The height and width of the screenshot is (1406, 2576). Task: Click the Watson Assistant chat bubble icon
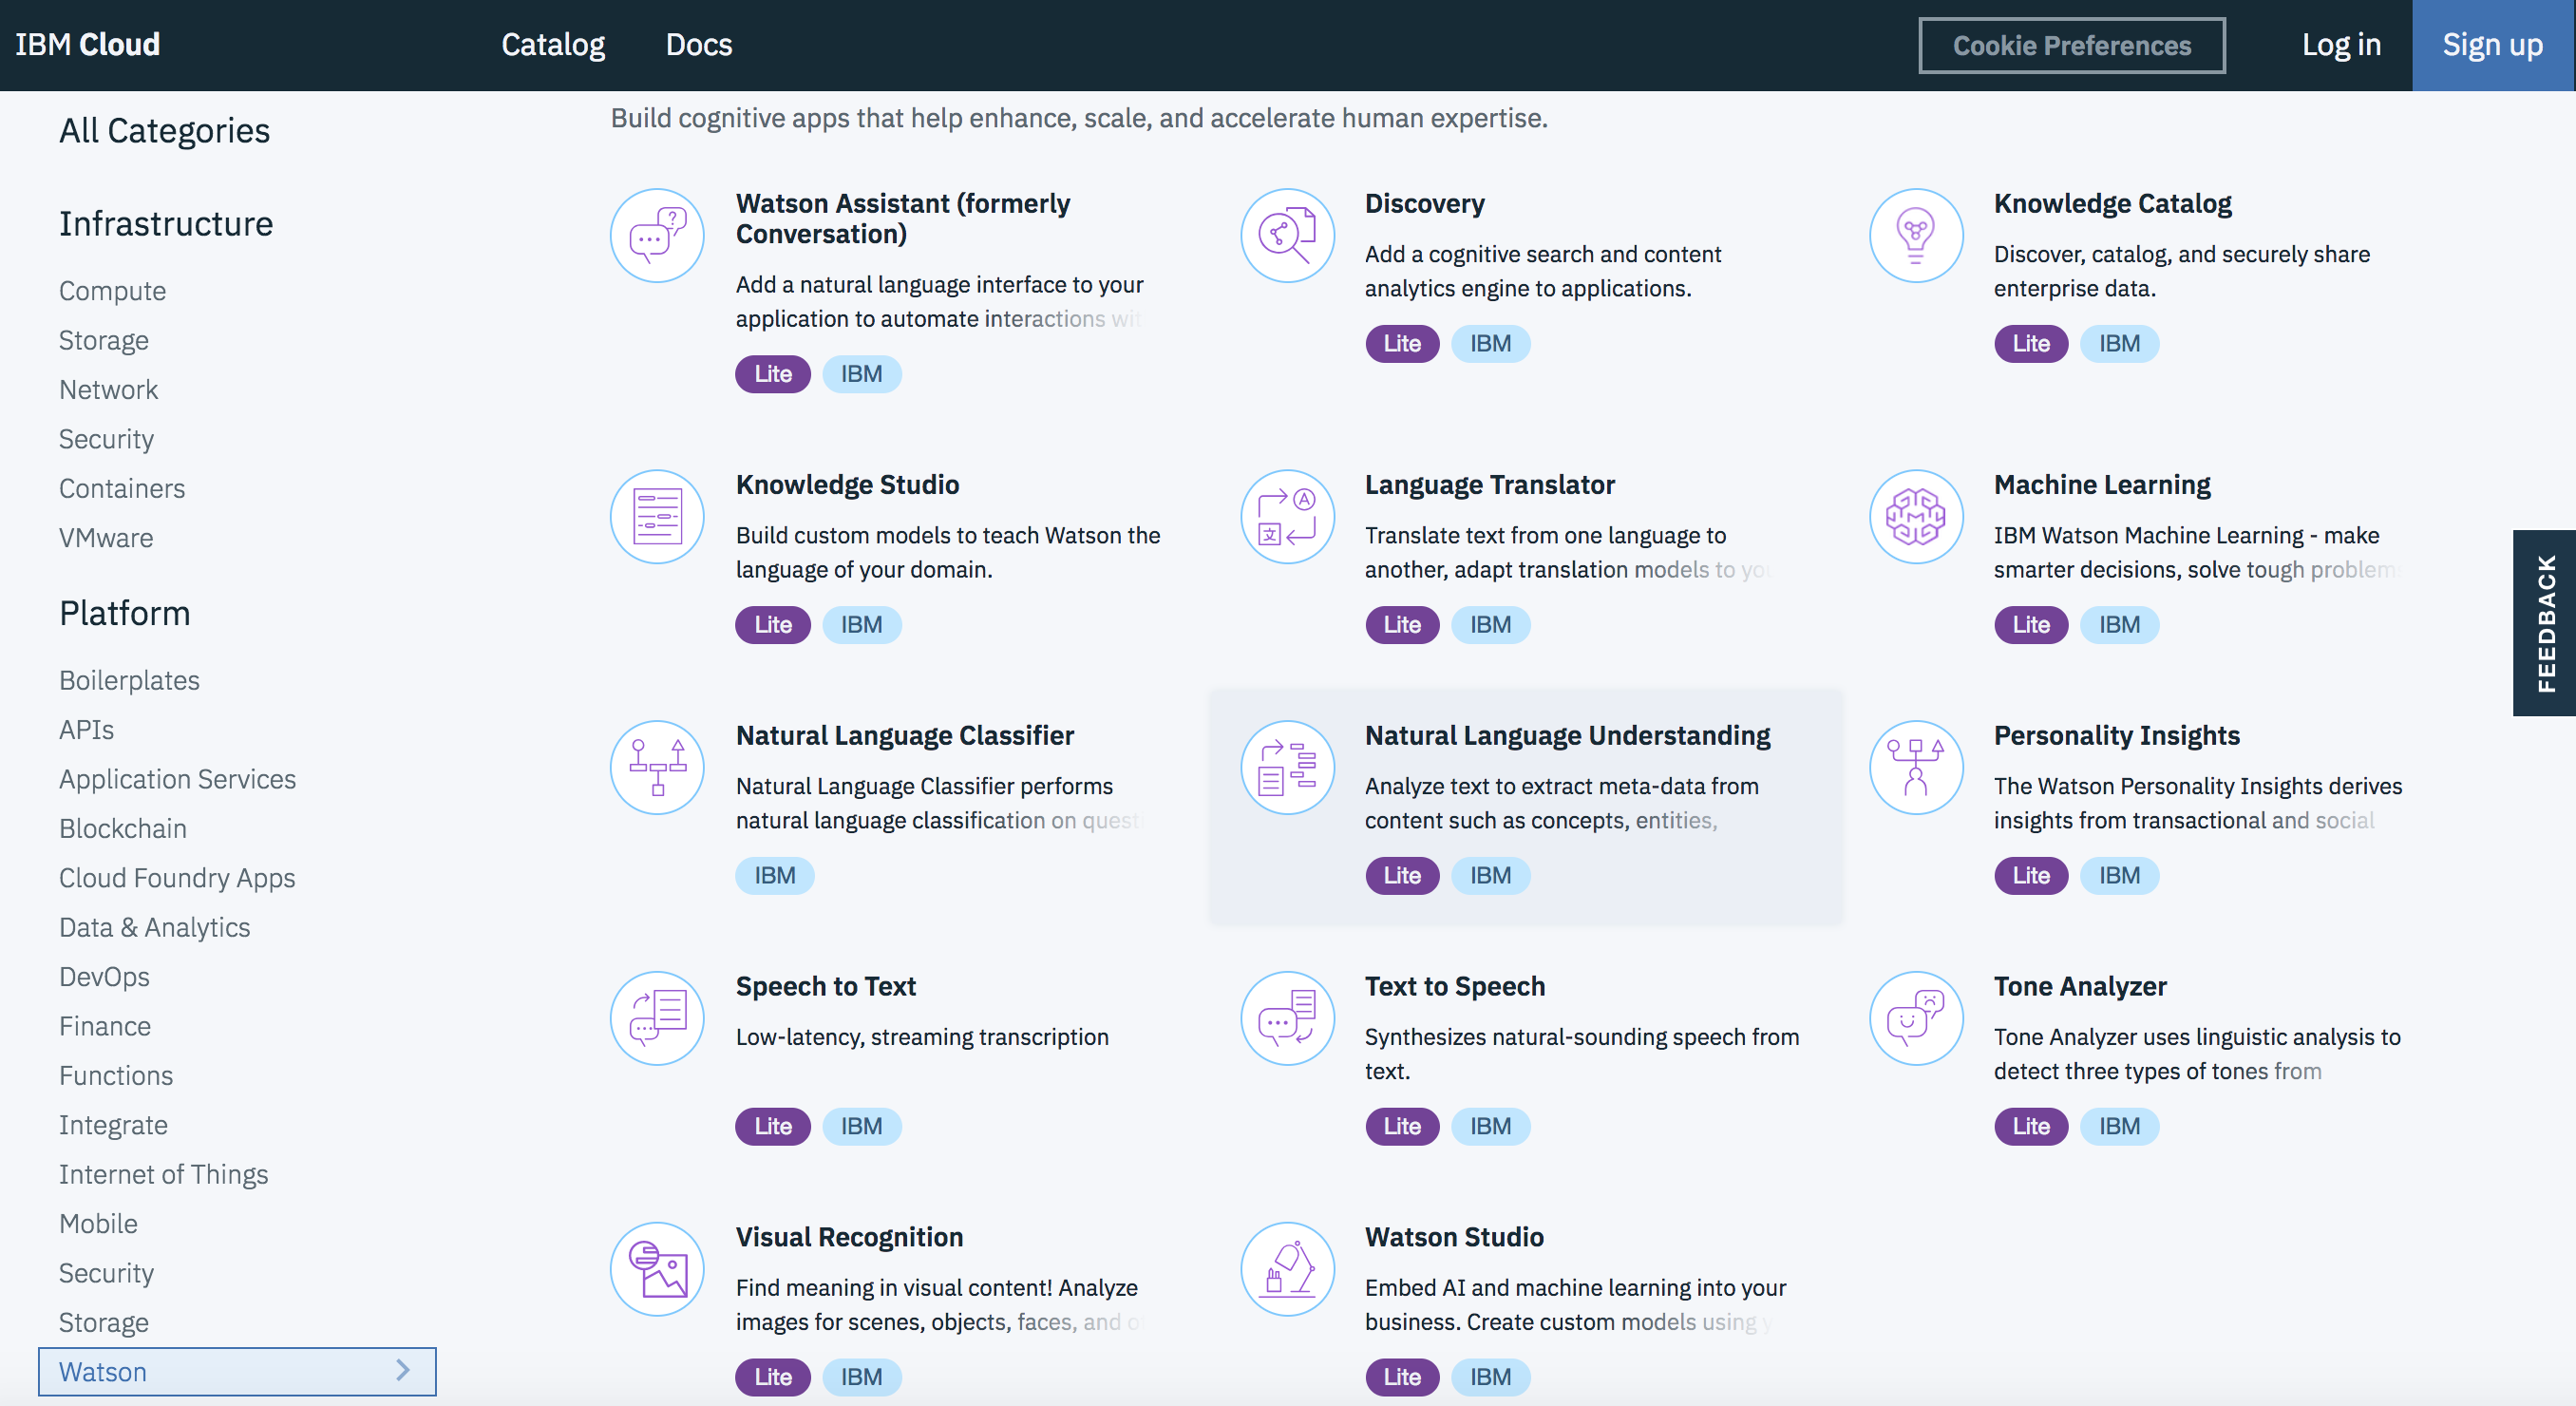pyautogui.click(x=656, y=236)
